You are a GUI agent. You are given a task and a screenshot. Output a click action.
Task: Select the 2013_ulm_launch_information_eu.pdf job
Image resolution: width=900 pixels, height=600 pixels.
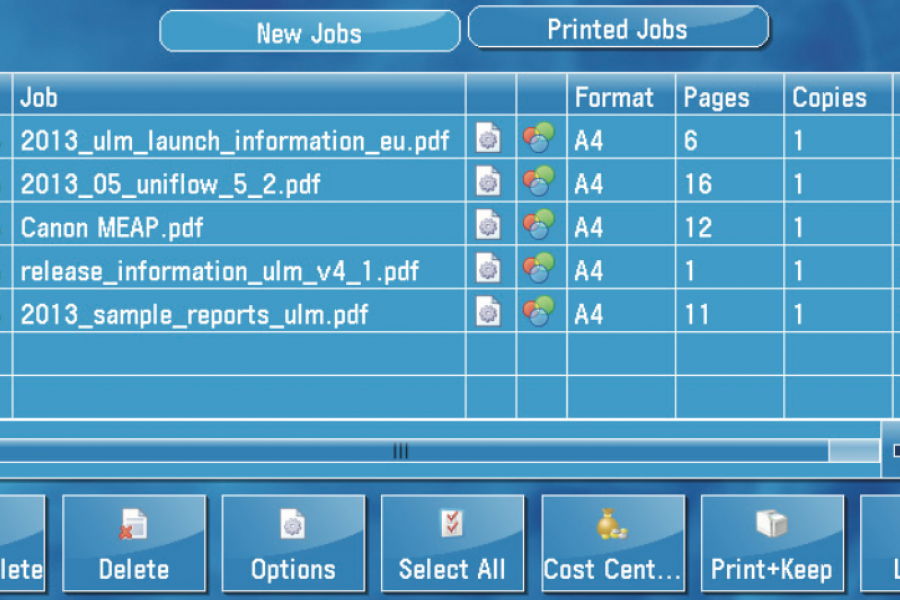tap(235, 140)
